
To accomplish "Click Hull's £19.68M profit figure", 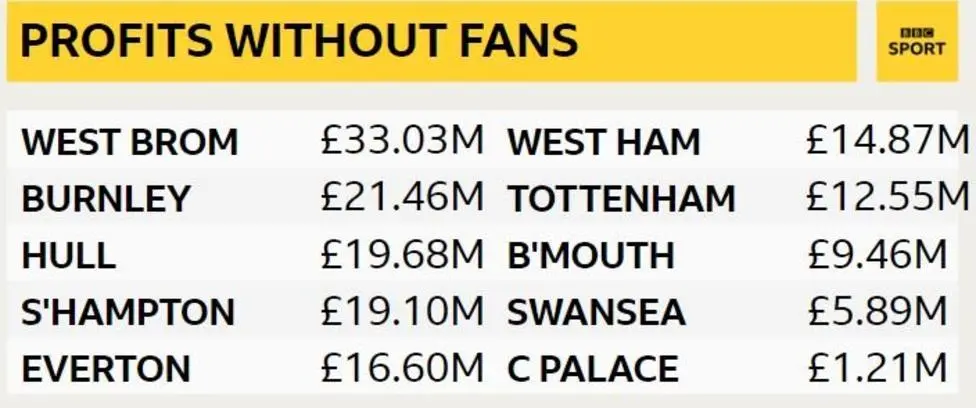I will click(x=402, y=255).
